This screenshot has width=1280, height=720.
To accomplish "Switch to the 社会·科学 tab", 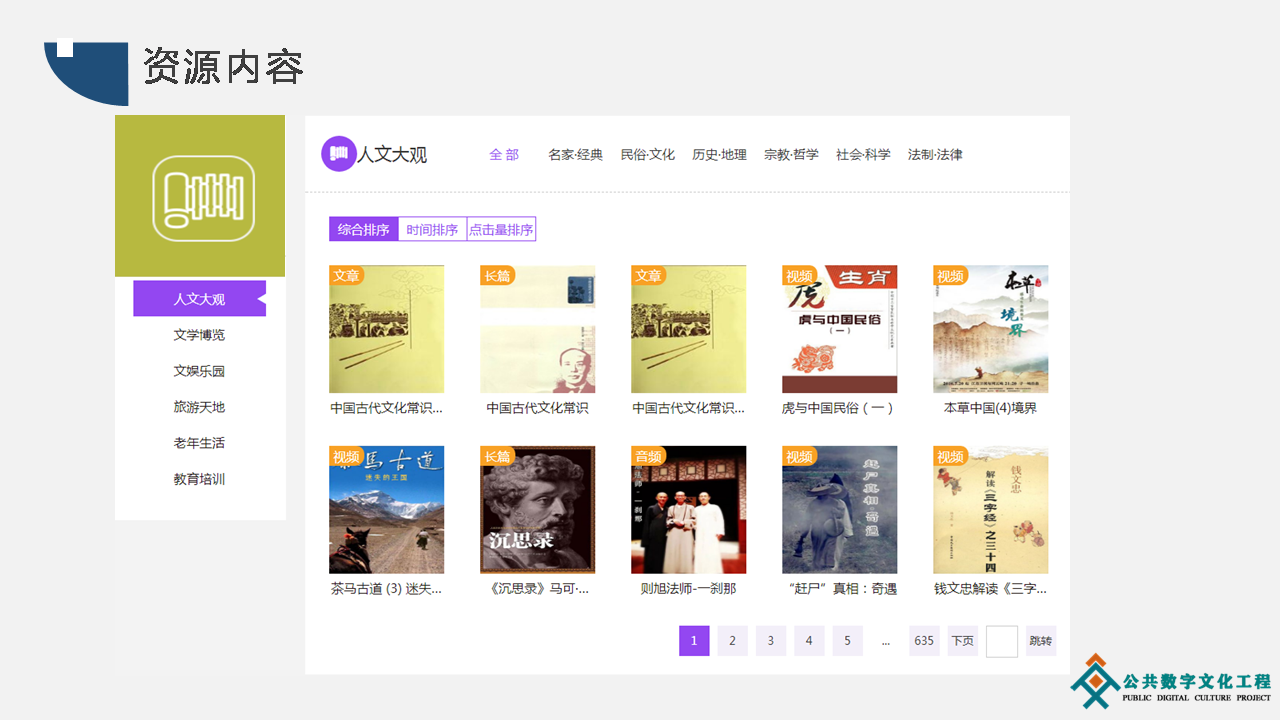I will [863, 155].
